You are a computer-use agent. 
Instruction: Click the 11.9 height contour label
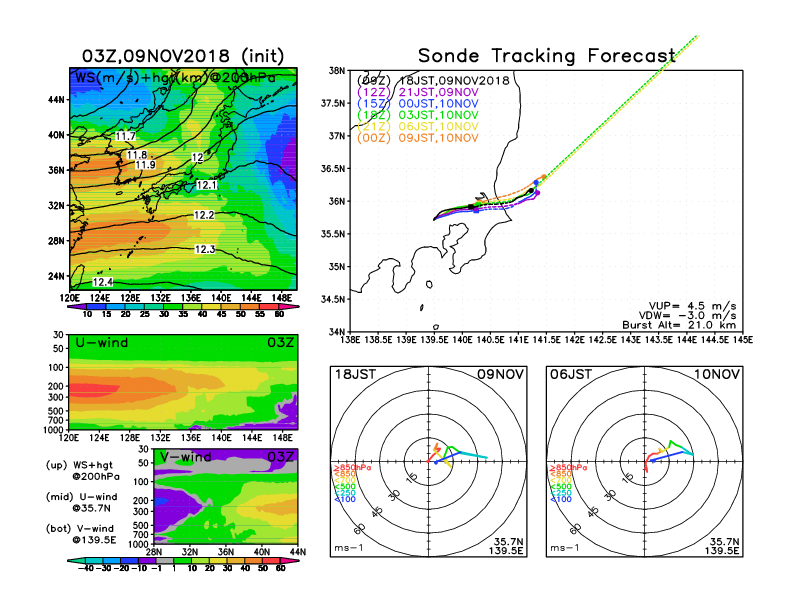point(145,165)
